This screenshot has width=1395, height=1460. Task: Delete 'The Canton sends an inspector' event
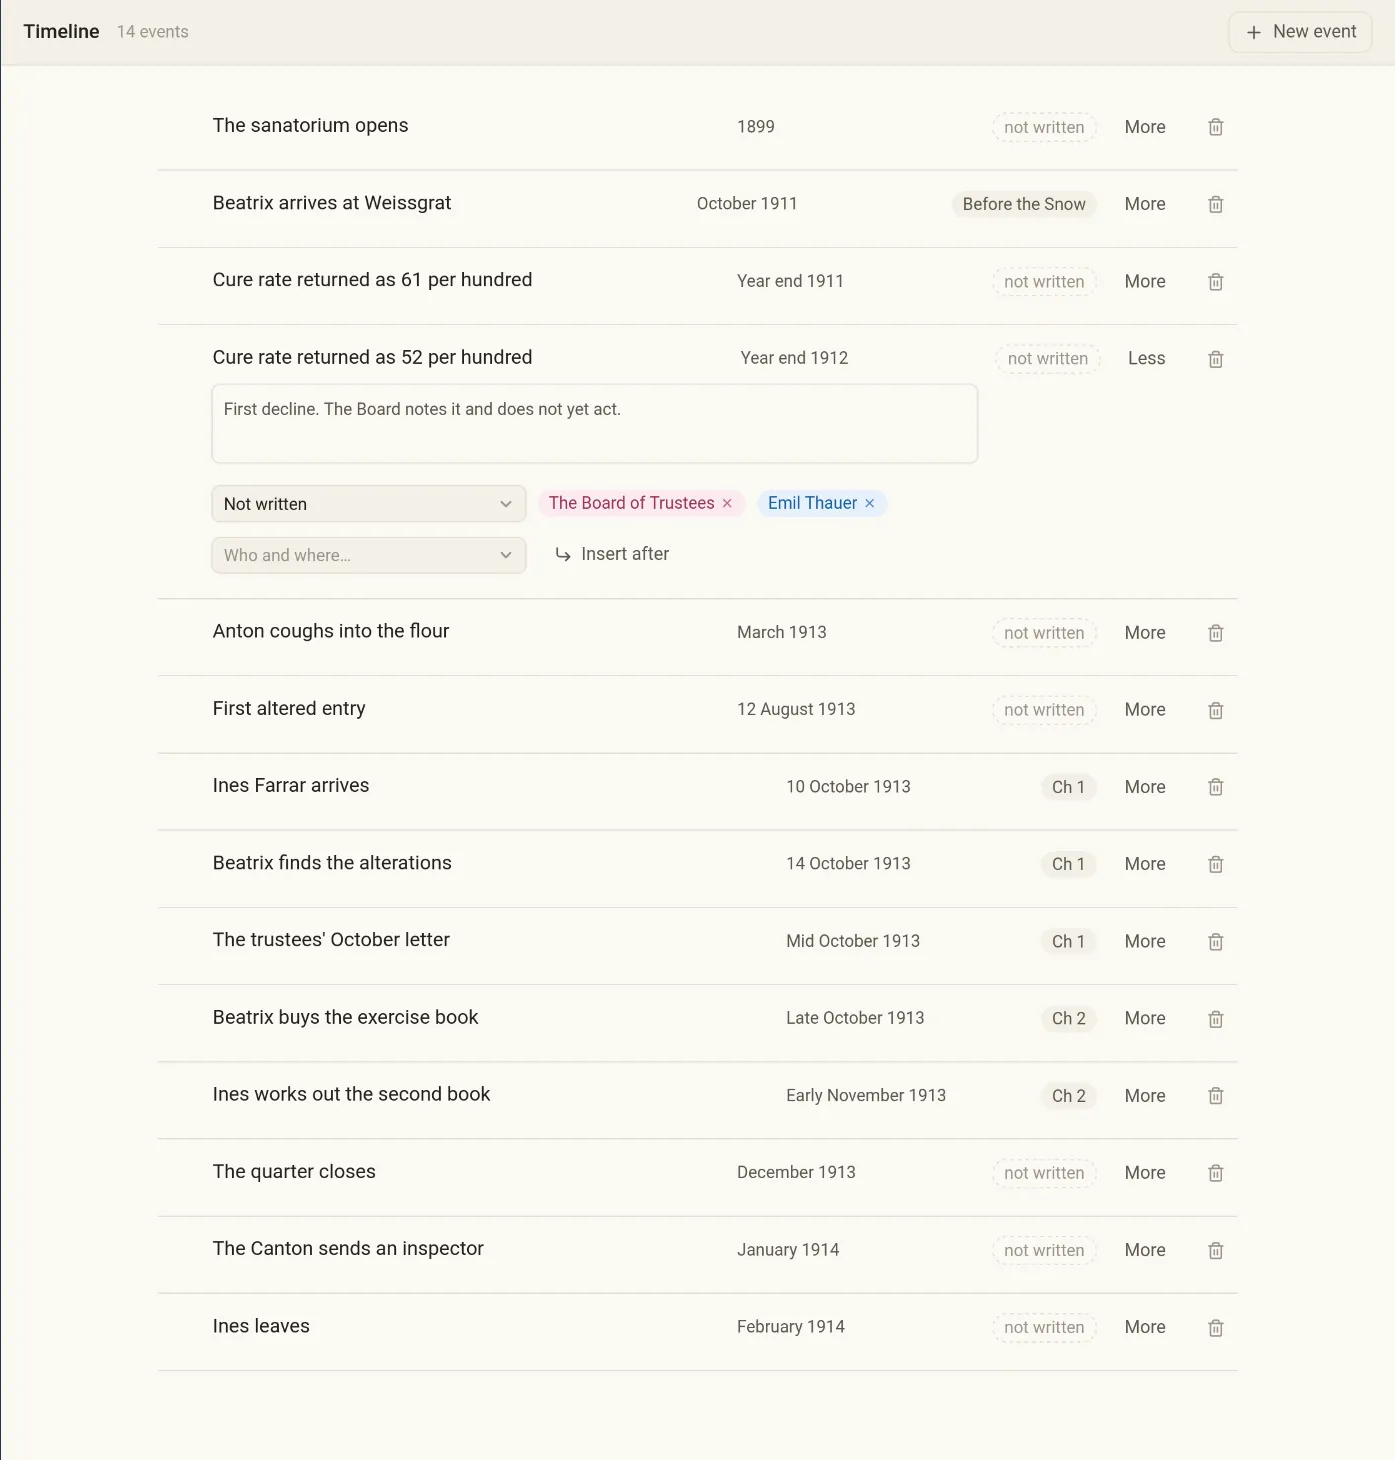(x=1215, y=1251)
